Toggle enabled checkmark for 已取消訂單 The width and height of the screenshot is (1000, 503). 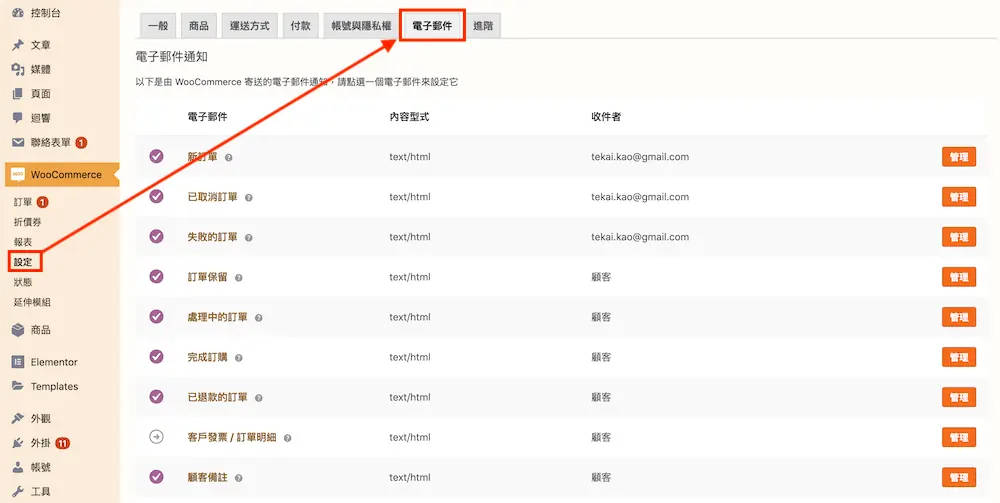156,196
